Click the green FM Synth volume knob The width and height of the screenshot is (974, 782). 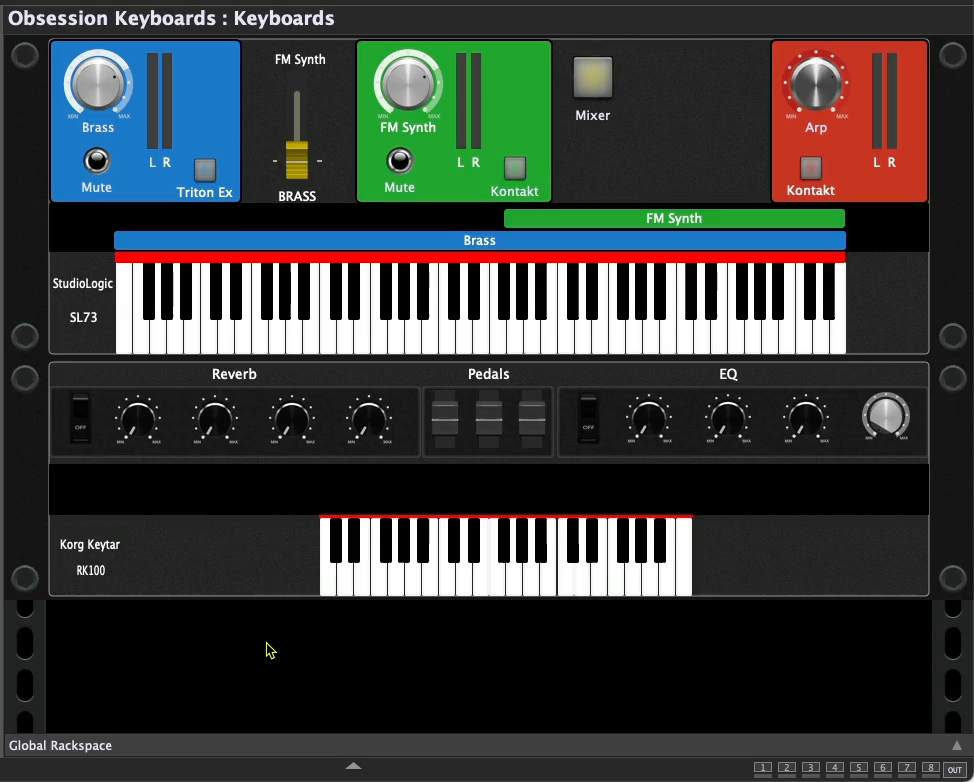click(407, 84)
